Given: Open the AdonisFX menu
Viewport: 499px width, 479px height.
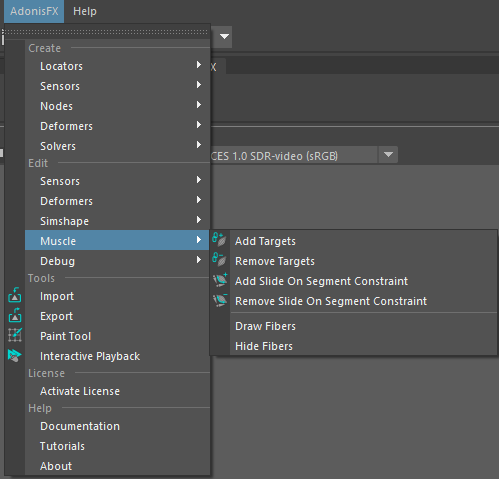Looking at the screenshot, I should 34,11.
